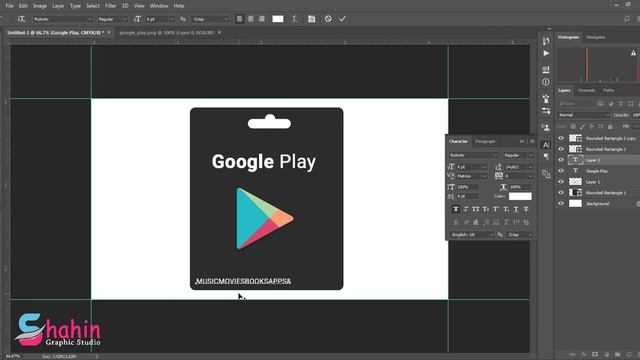Select Layer 2 thumbnail in Layers panel
The image size is (640, 360).
[575, 160]
